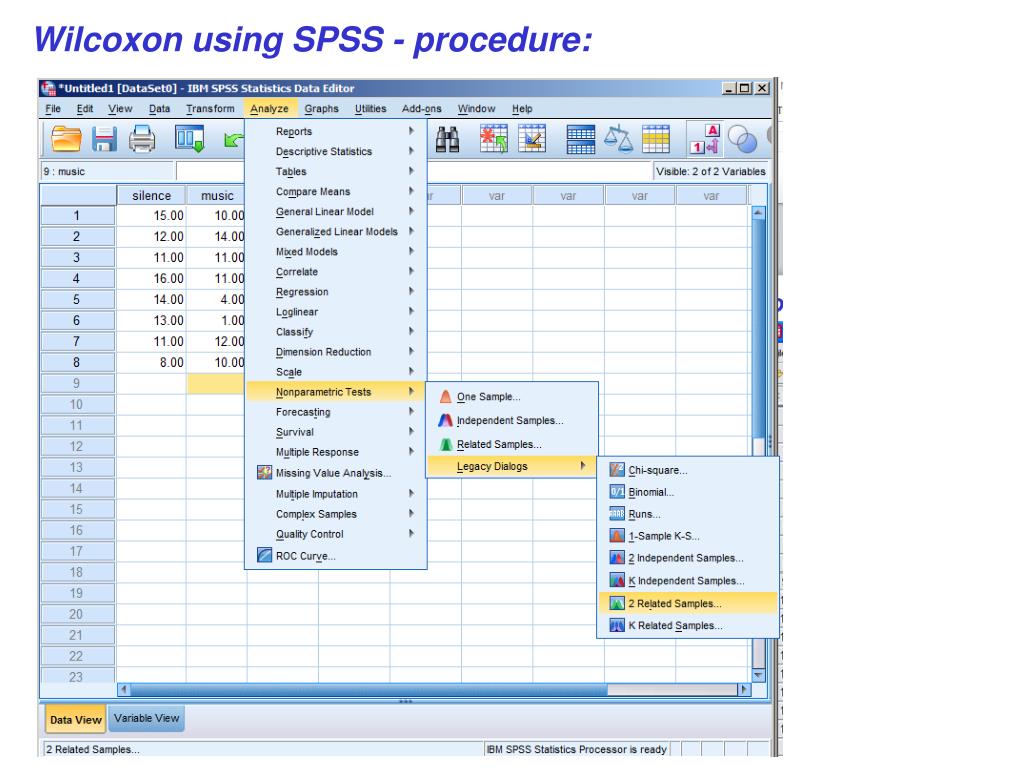Open the Utilities menu
Image resolution: width=1024 pixels, height=768 pixels.
click(370, 108)
